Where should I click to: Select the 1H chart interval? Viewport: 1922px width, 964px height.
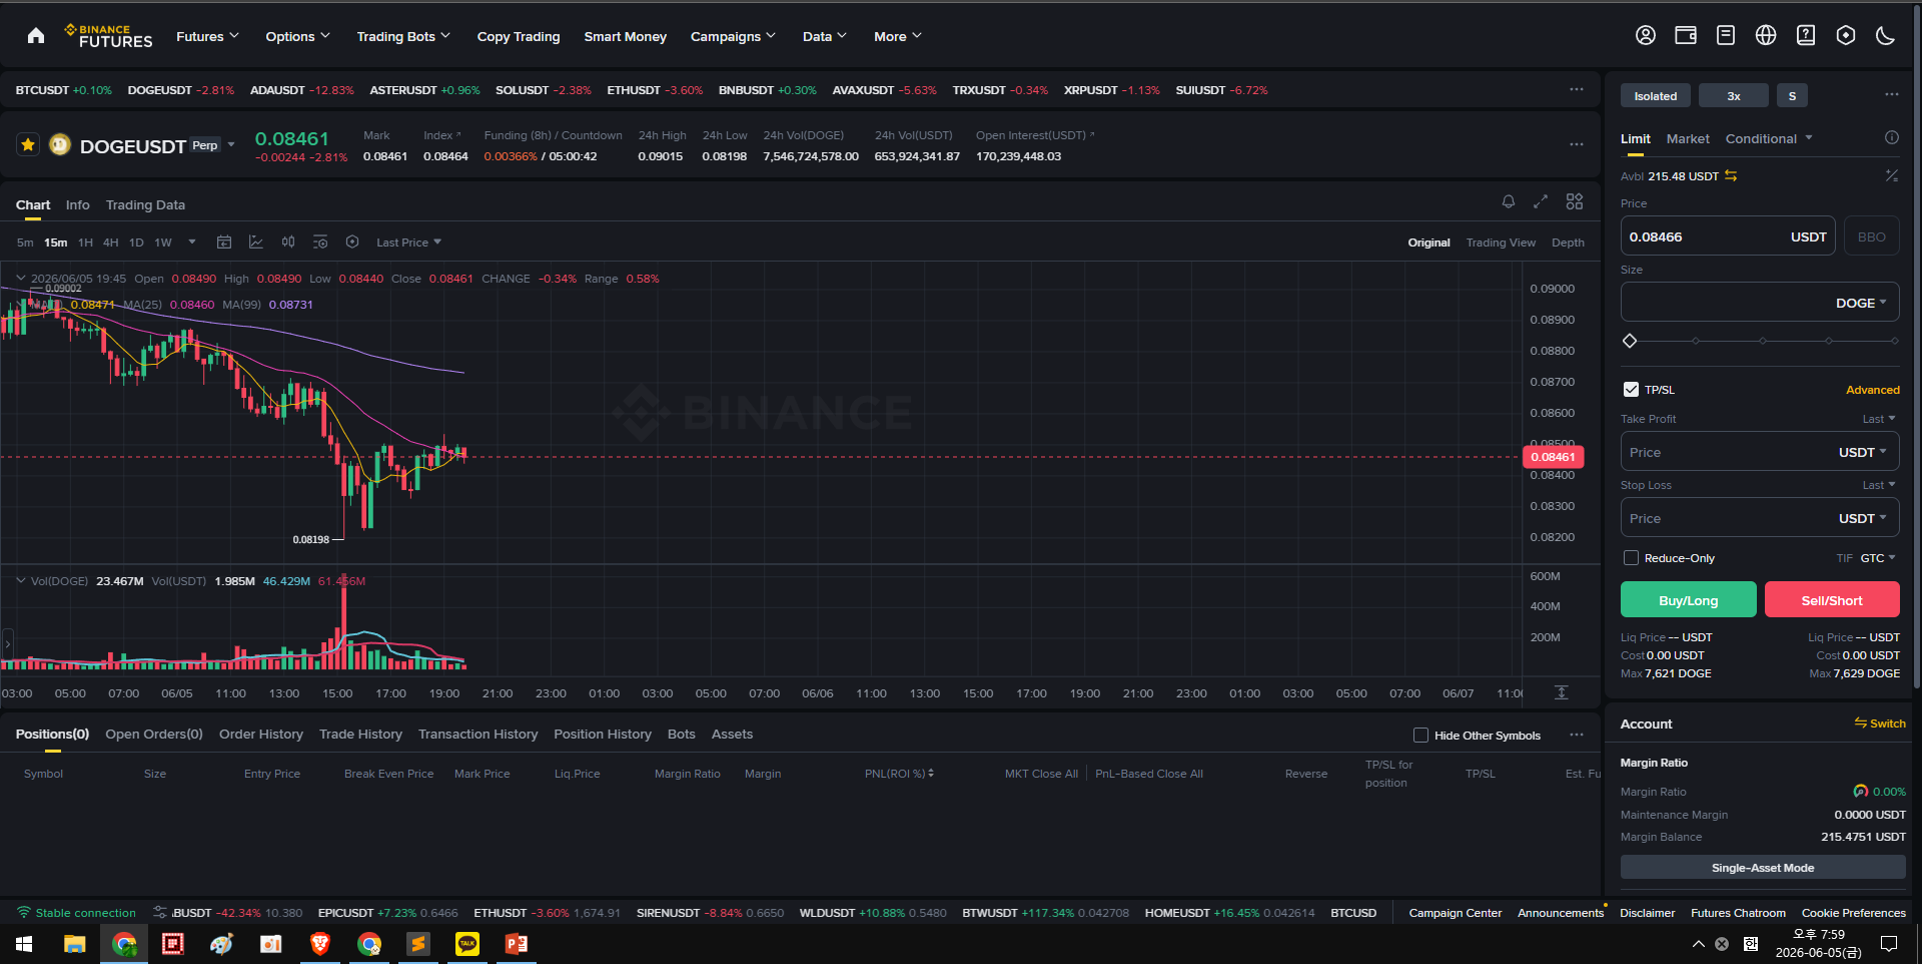point(86,243)
